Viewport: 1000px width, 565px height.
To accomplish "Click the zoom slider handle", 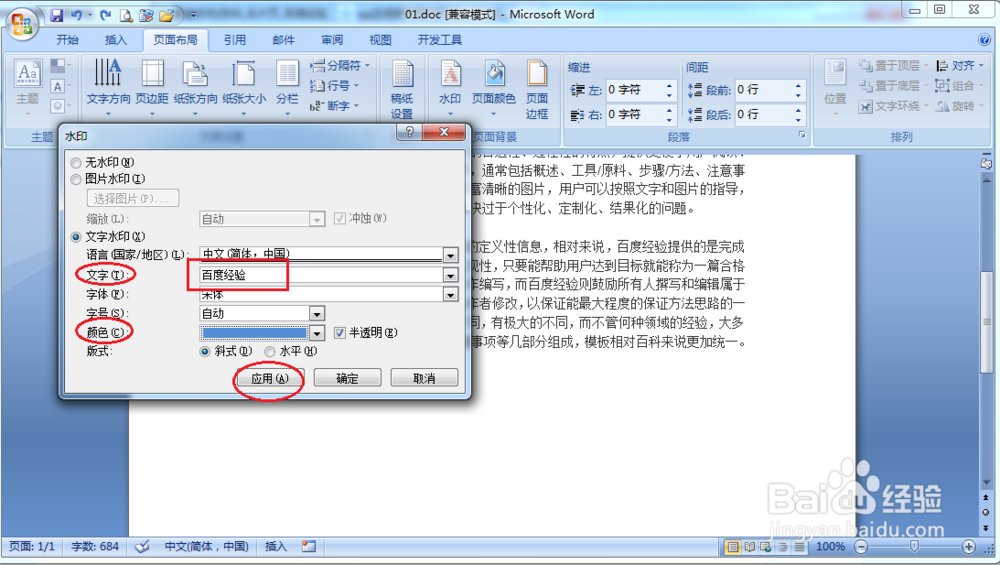I will pyautogui.click(x=914, y=547).
